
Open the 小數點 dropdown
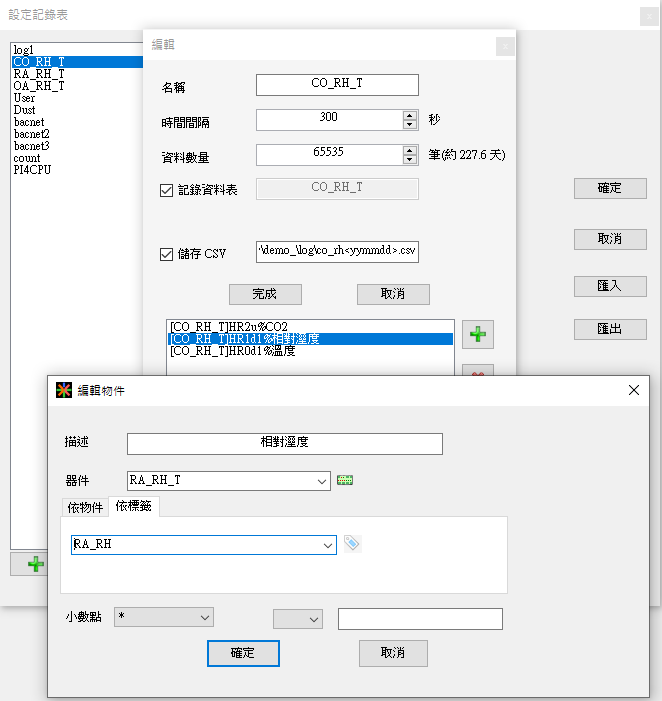pyautogui.click(x=205, y=618)
